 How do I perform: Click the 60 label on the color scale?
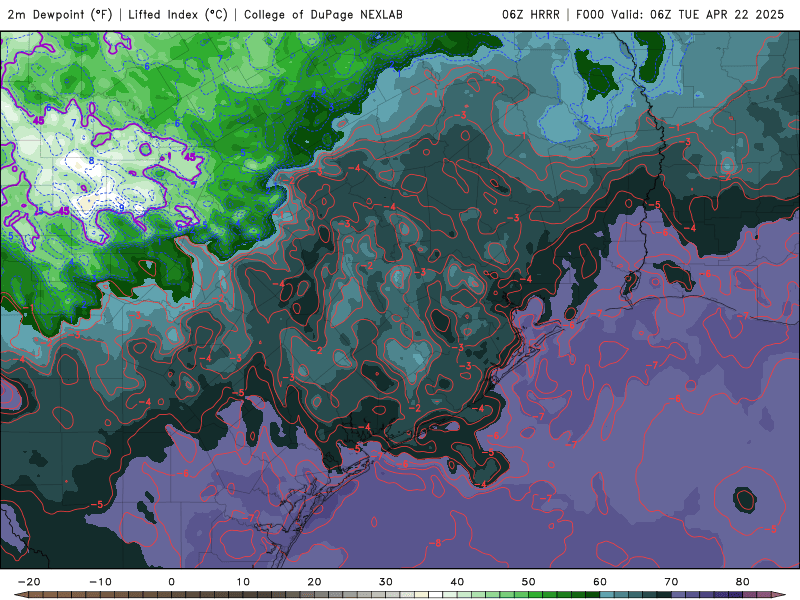600,582
